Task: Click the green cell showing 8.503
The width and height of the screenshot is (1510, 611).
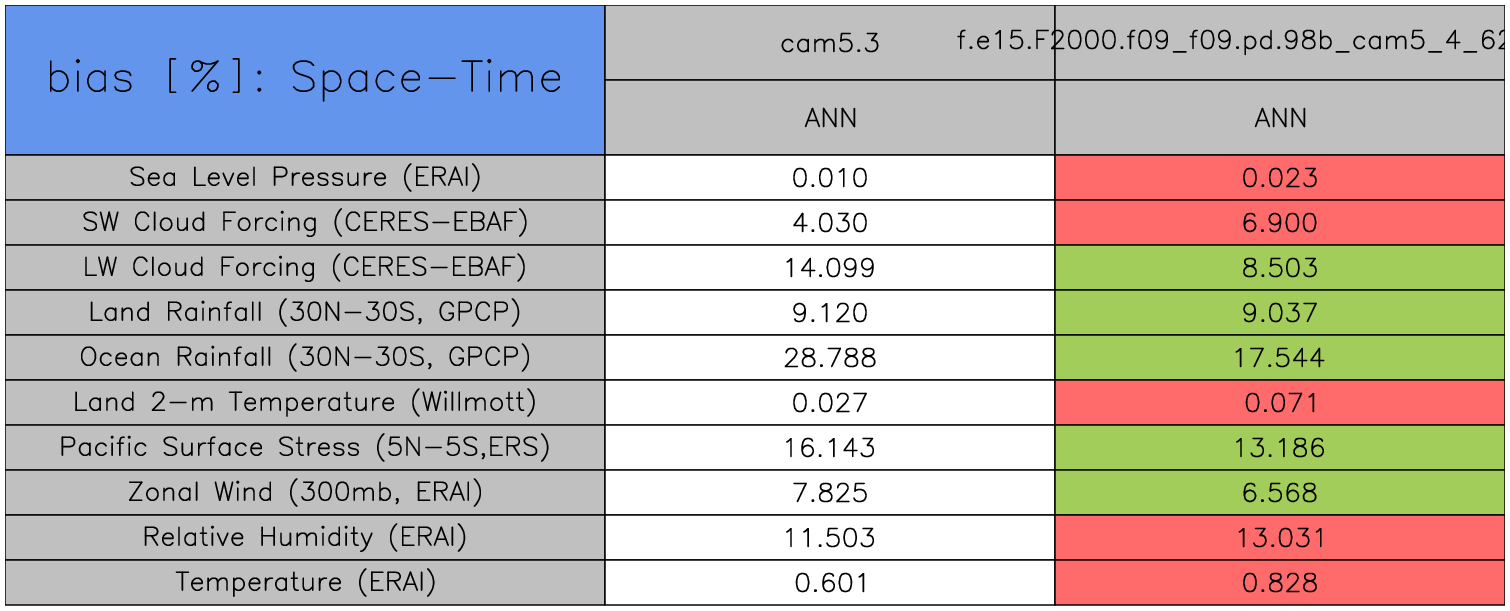Action: 1280,268
